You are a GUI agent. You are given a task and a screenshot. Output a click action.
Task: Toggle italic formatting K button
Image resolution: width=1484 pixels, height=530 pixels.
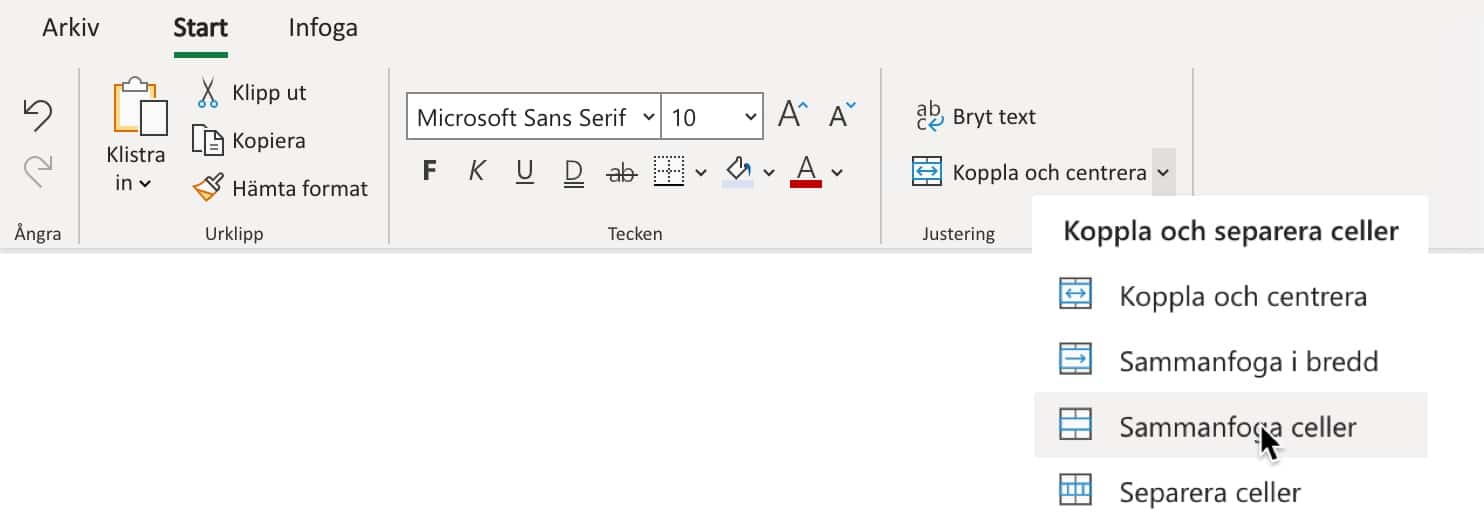coord(477,172)
